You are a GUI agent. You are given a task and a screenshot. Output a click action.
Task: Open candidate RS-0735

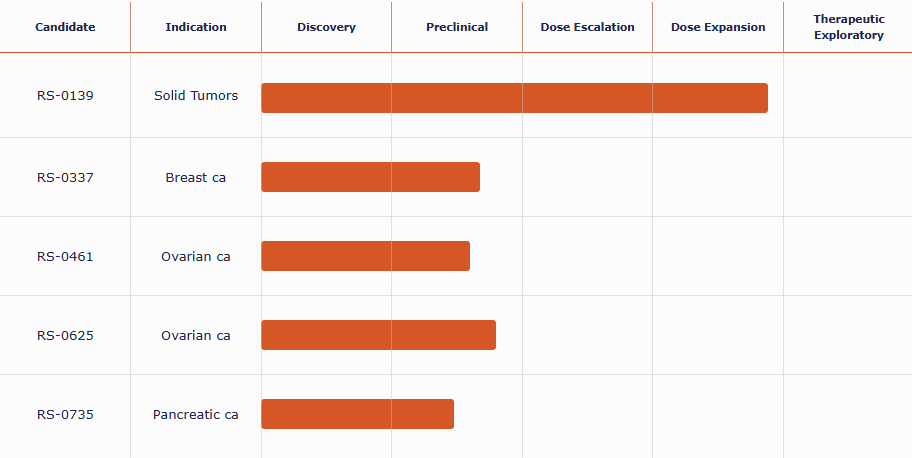click(x=65, y=415)
